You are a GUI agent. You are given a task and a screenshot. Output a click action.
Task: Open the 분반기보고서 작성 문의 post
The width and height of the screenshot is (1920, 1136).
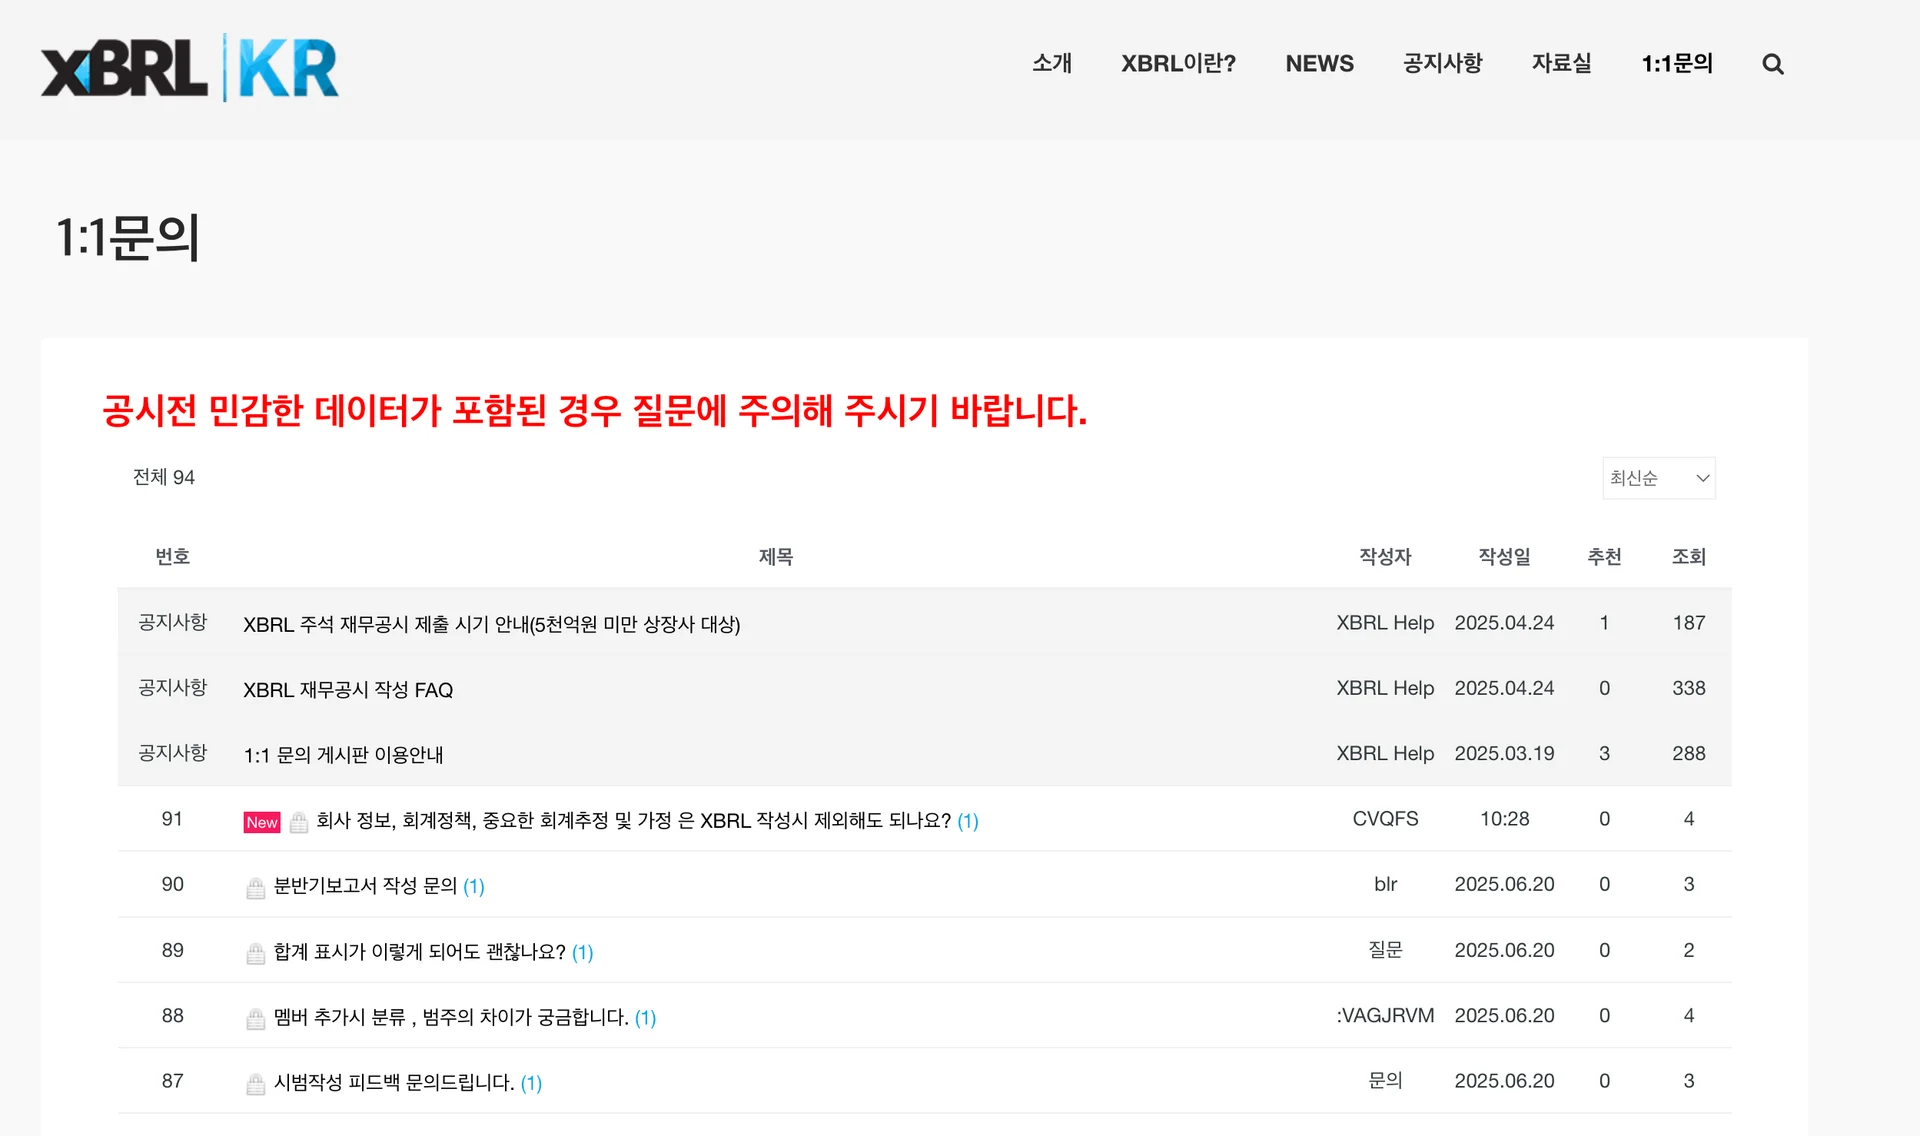click(x=365, y=886)
